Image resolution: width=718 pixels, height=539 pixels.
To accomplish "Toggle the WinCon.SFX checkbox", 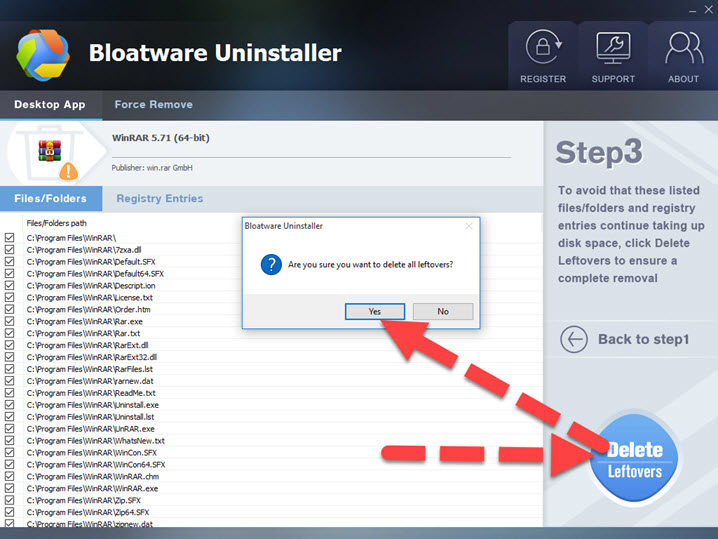I will [x=9, y=452].
